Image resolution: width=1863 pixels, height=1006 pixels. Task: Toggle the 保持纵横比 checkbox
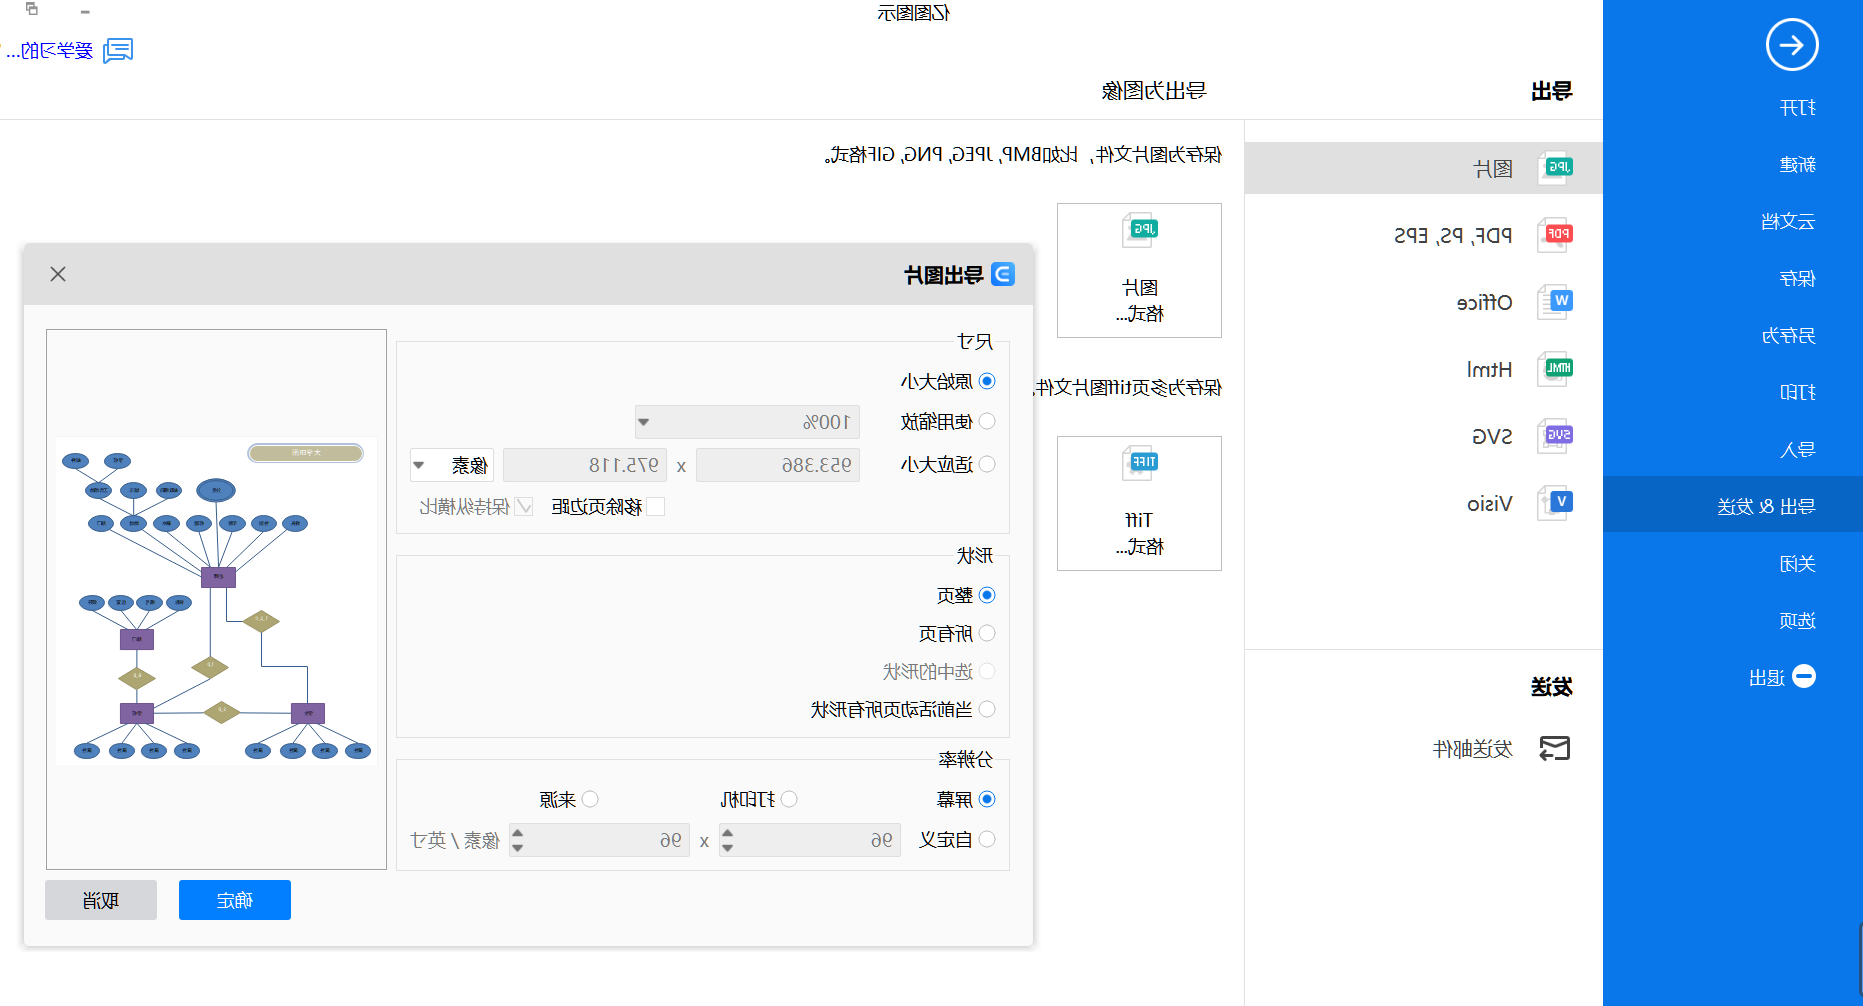tap(524, 507)
